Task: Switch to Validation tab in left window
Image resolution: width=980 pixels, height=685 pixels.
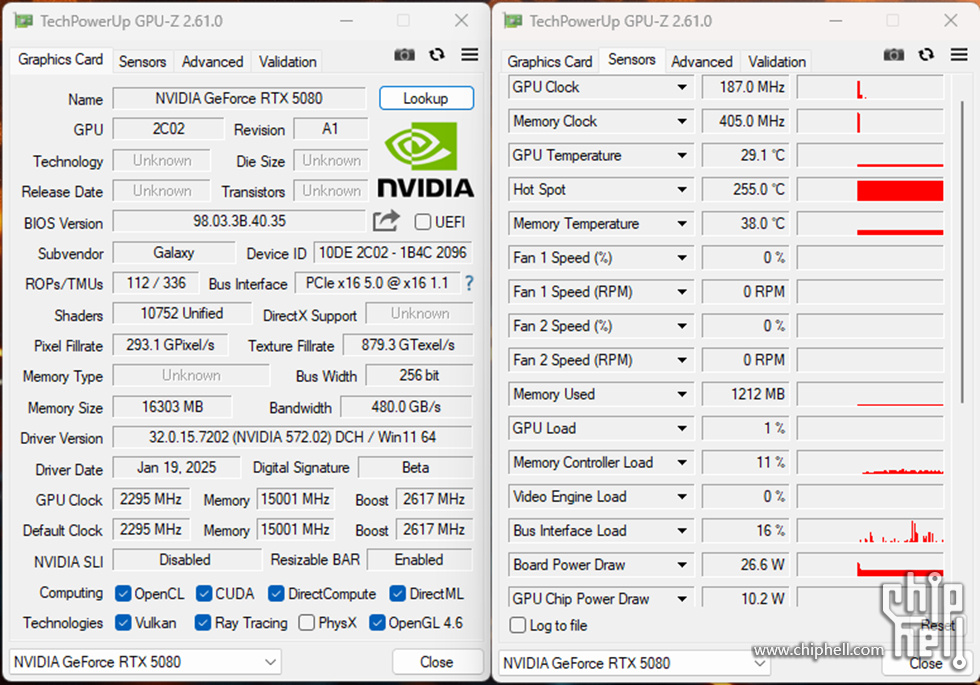Action: click(x=288, y=61)
